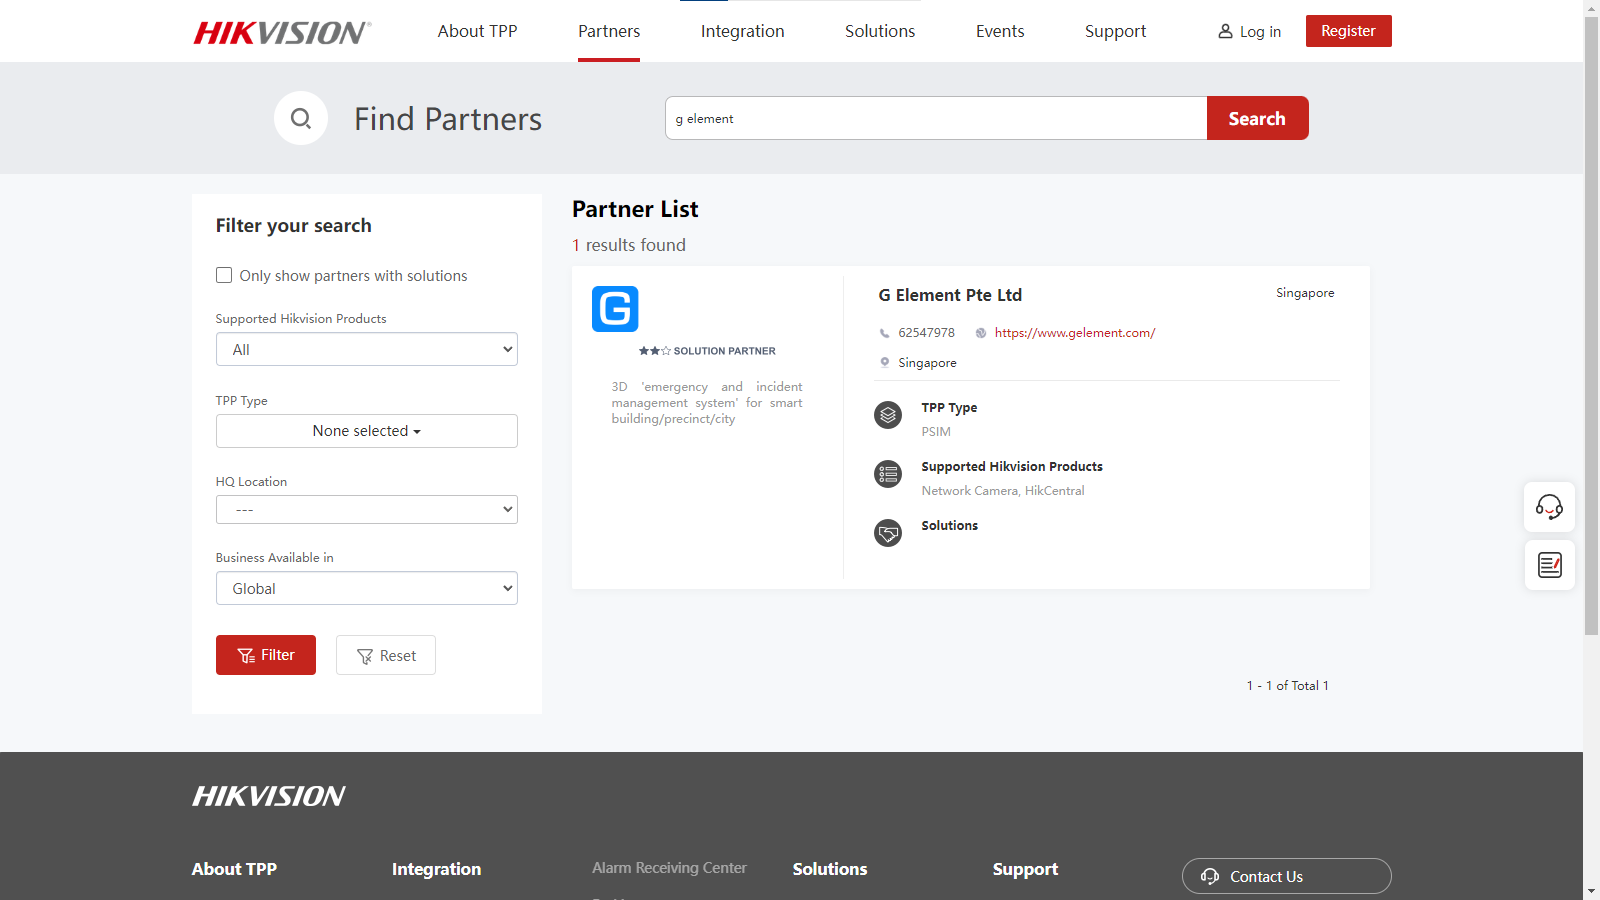
Task: Click the location pin icon beside Singapore
Action: click(884, 362)
